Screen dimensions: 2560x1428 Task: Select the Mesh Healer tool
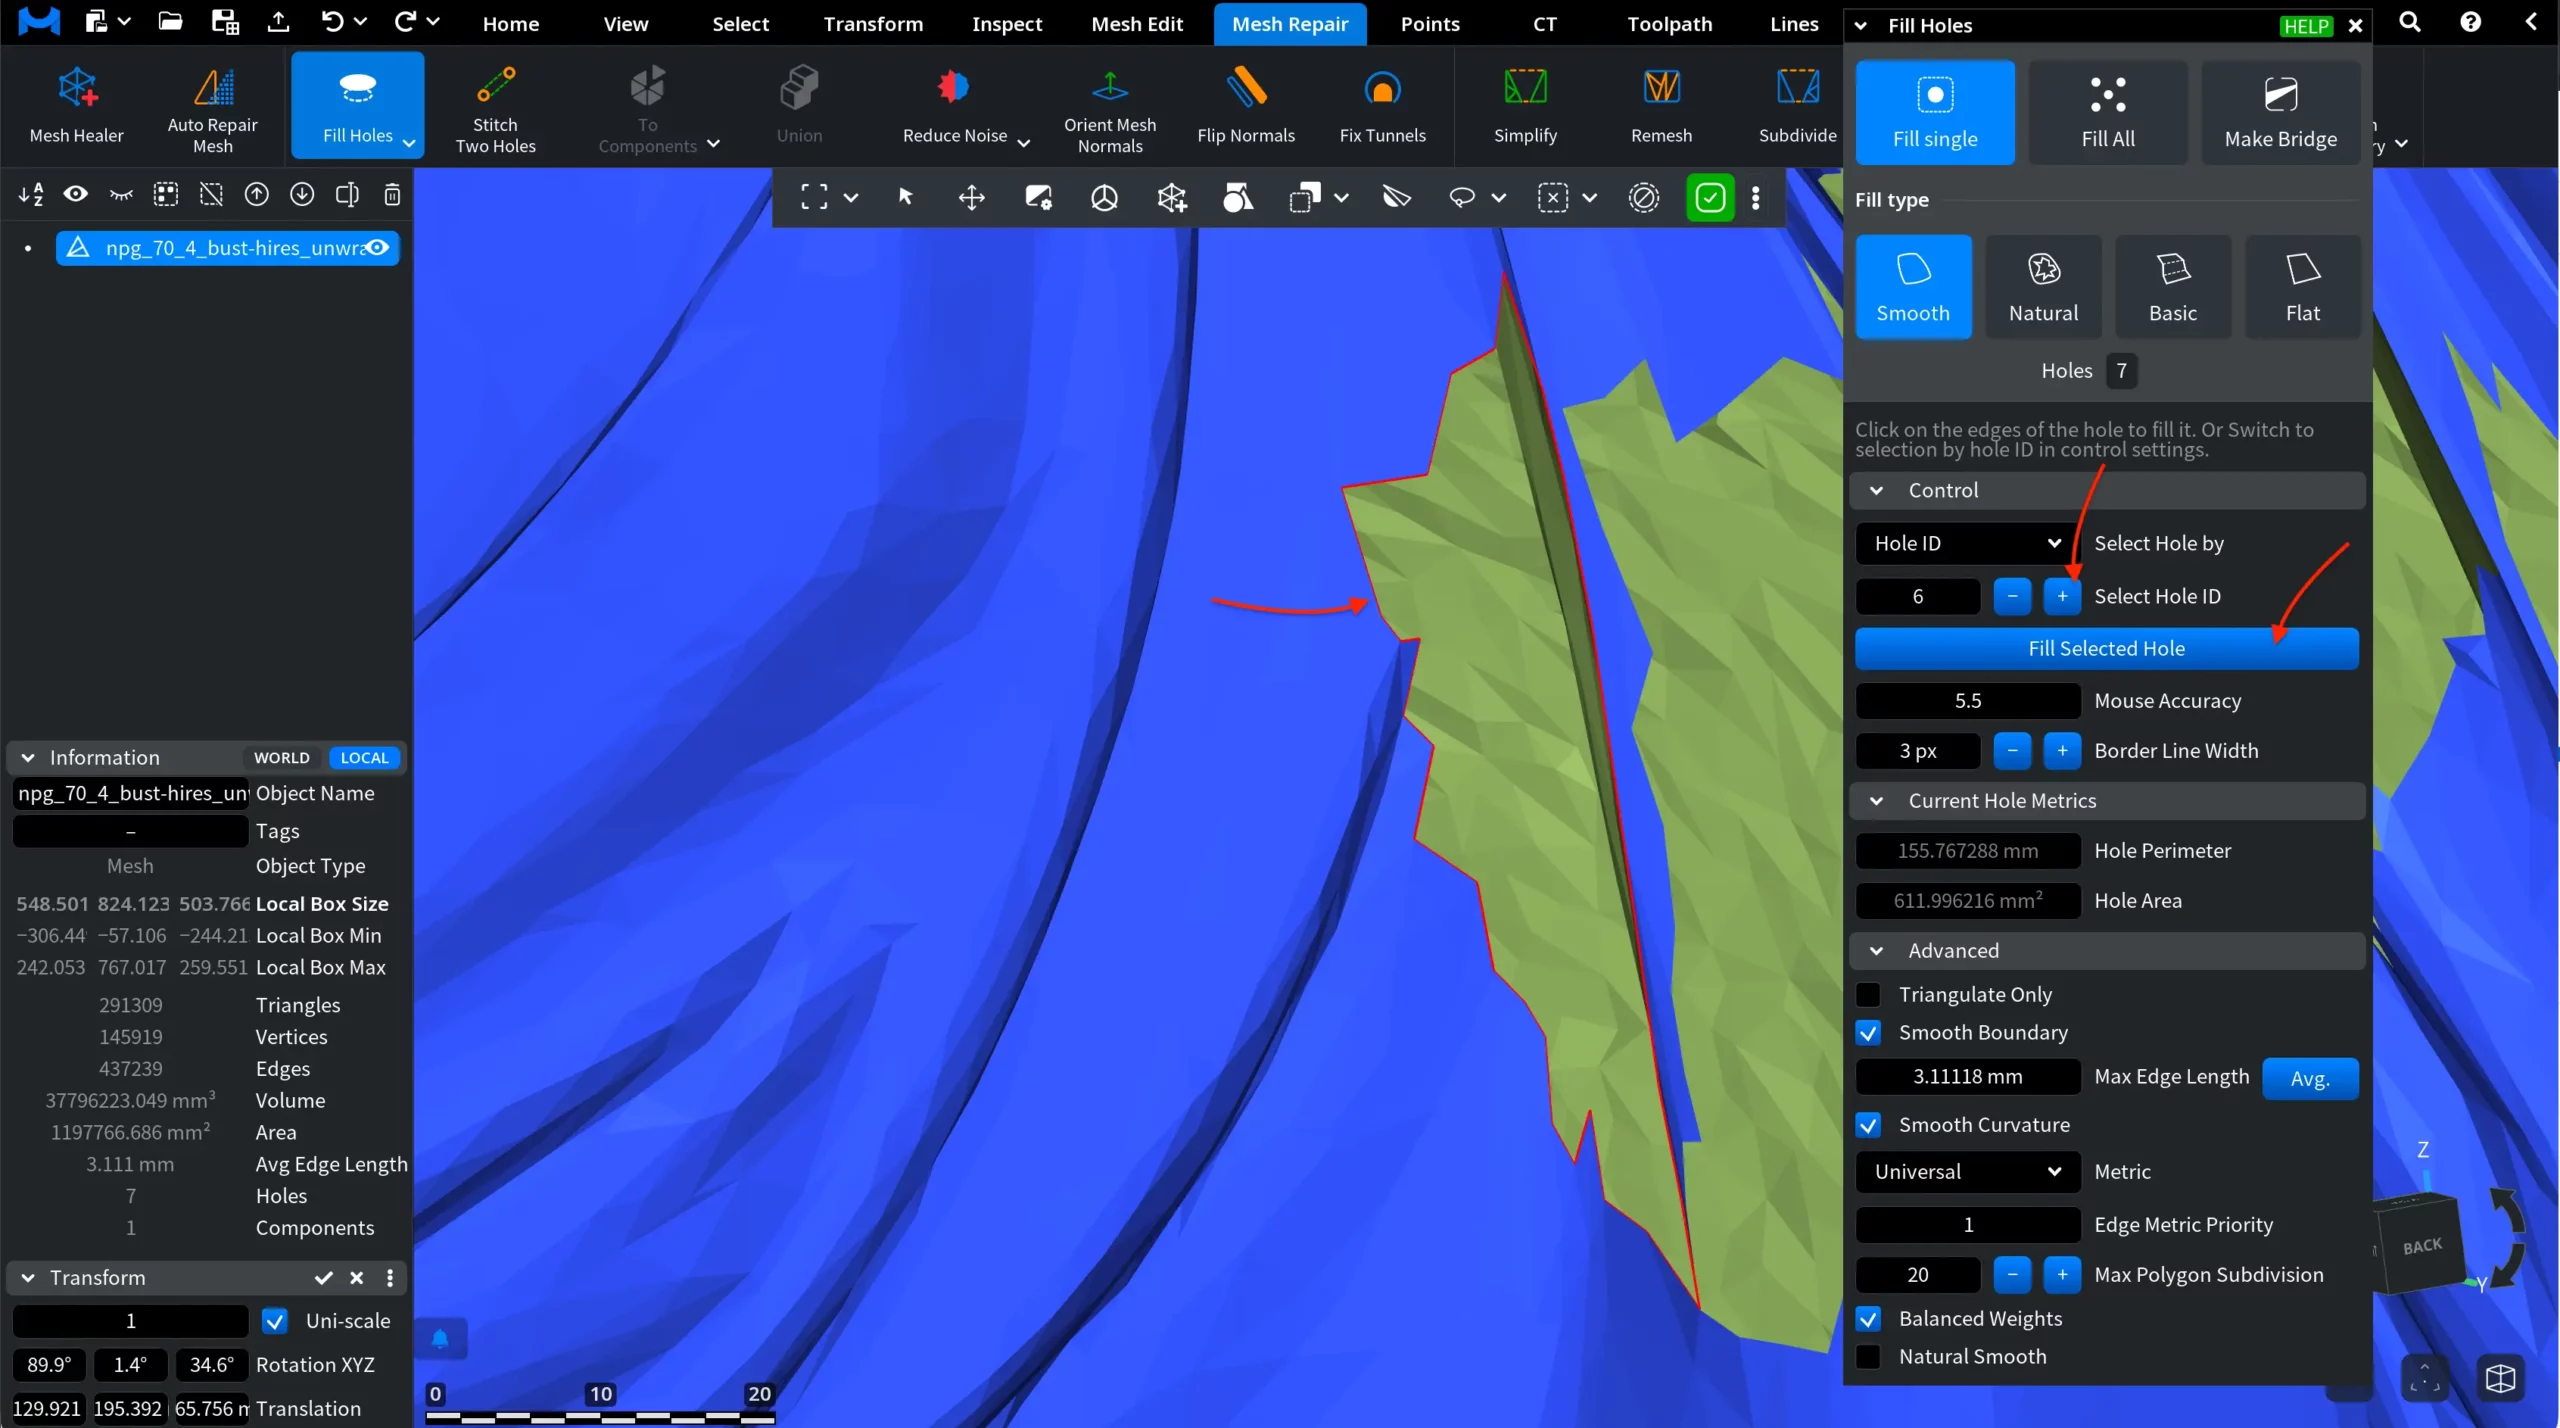click(76, 105)
